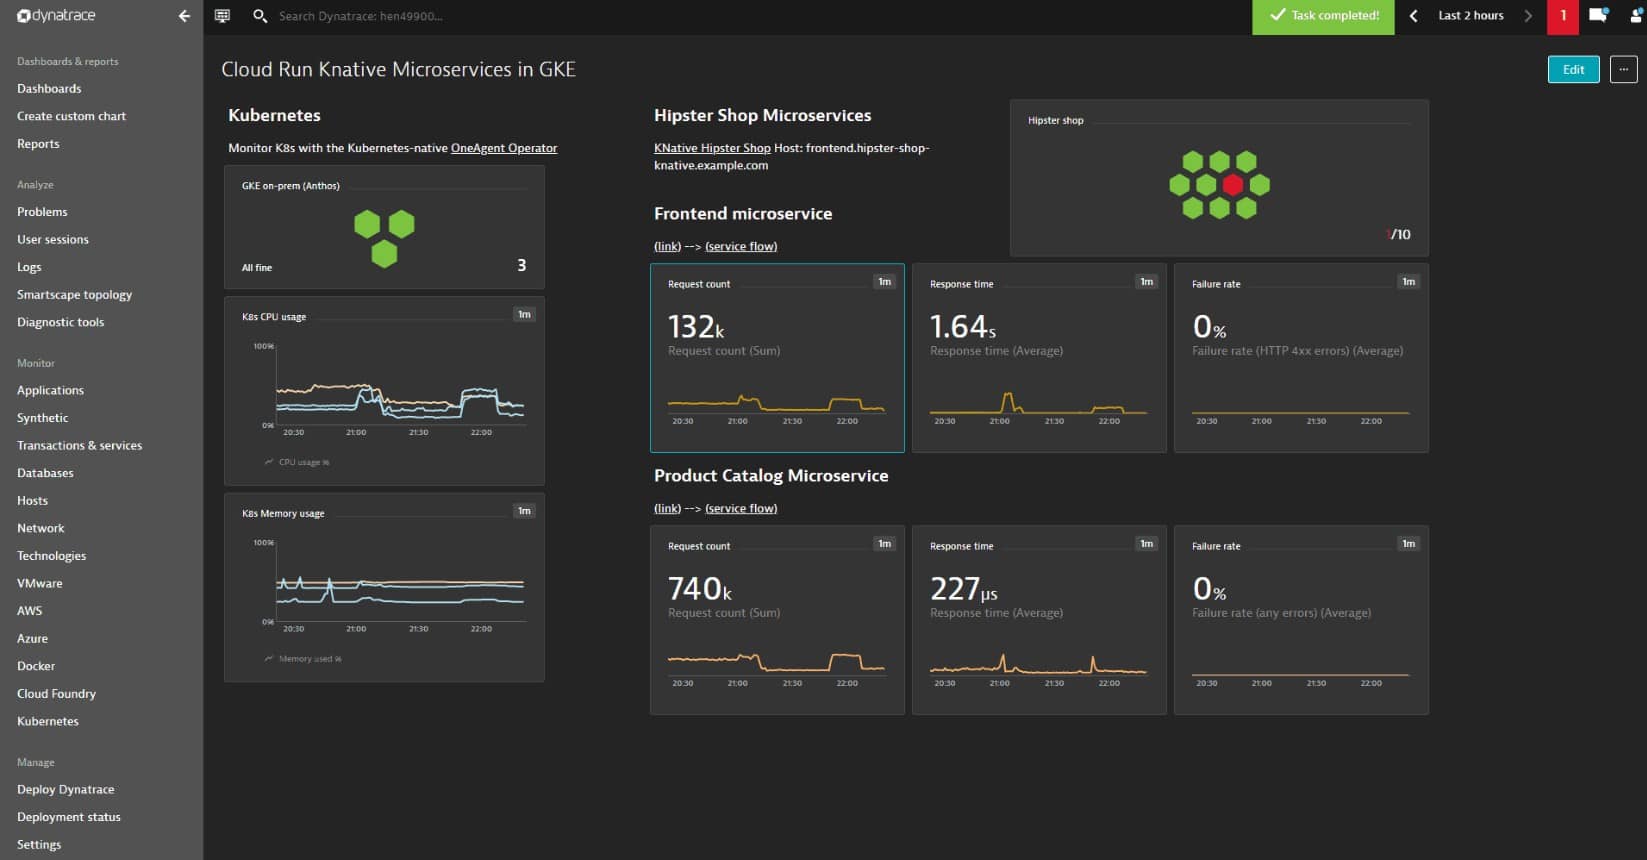
Task: Open Frontend Response time 1.64s tile
Action: tap(1039, 358)
